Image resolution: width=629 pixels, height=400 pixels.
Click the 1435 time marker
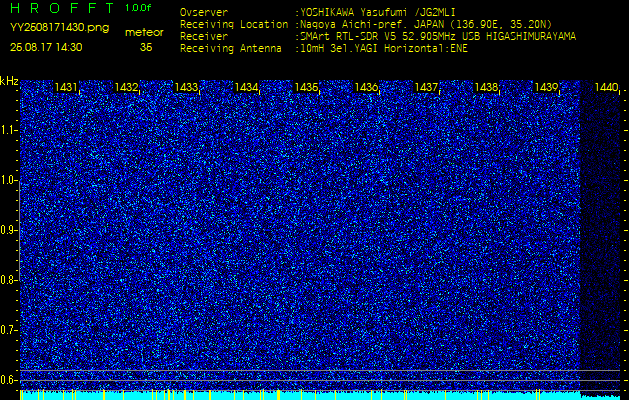click(x=306, y=87)
